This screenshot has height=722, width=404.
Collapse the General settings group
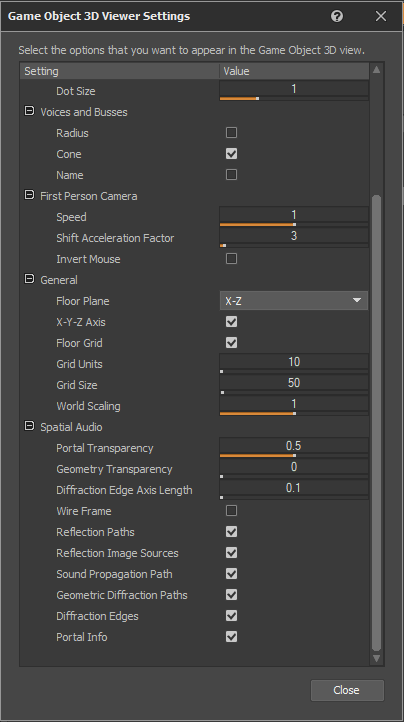tap(29, 279)
